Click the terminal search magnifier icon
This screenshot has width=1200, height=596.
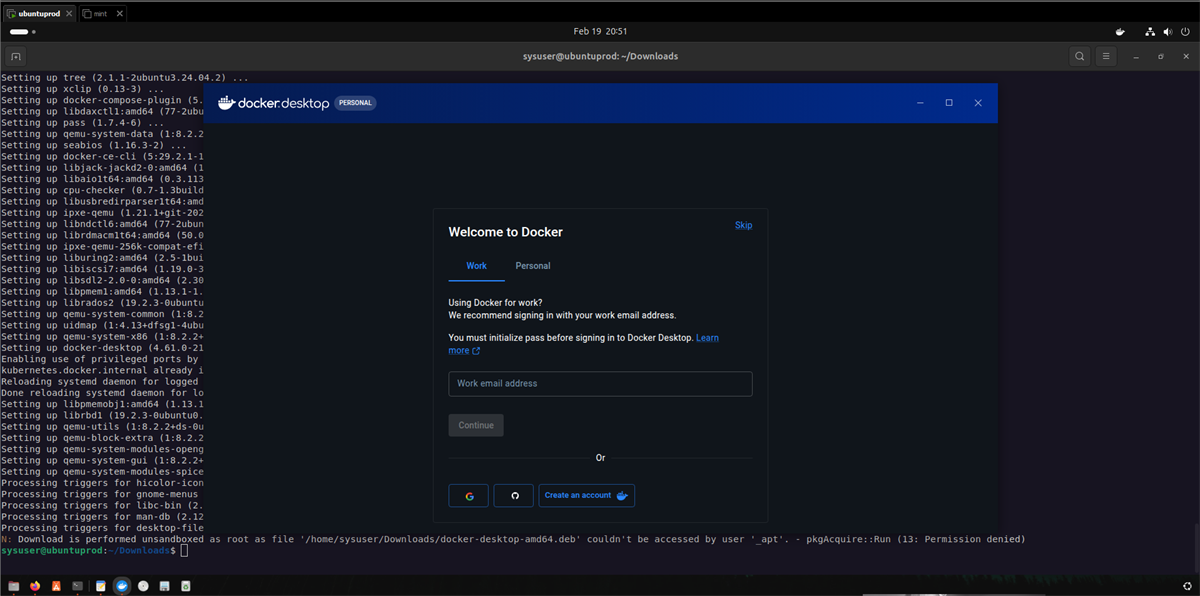[x=1079, y=56]
